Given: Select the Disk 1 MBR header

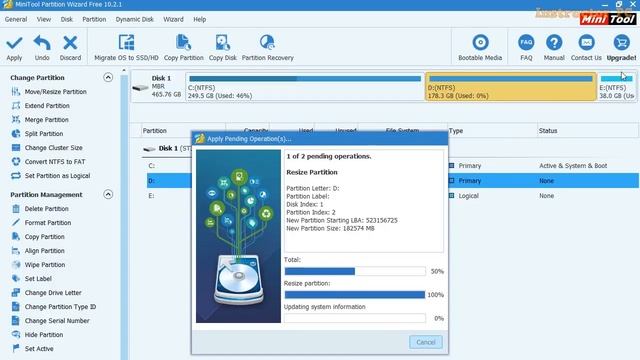Looking at the screenshot, I should coord(158,86).
